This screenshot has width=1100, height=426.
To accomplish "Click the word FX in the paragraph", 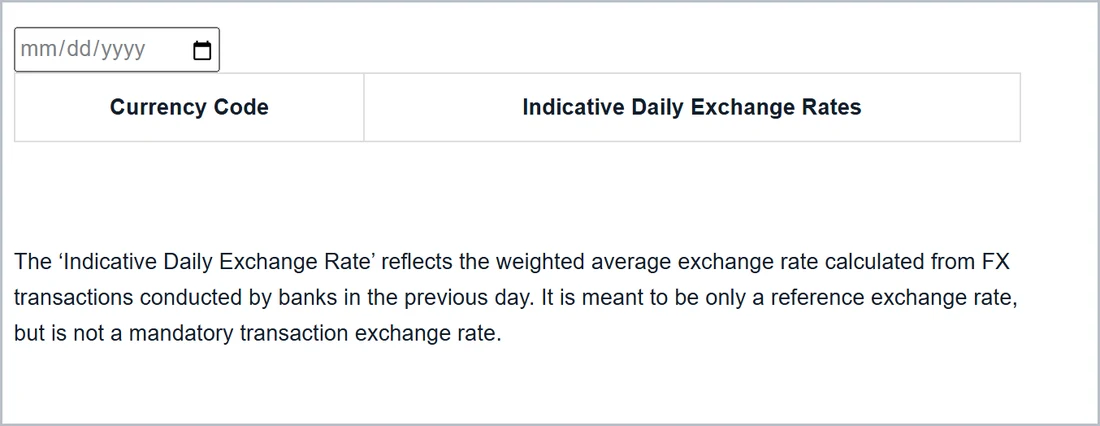I will [x=994, y=262].
